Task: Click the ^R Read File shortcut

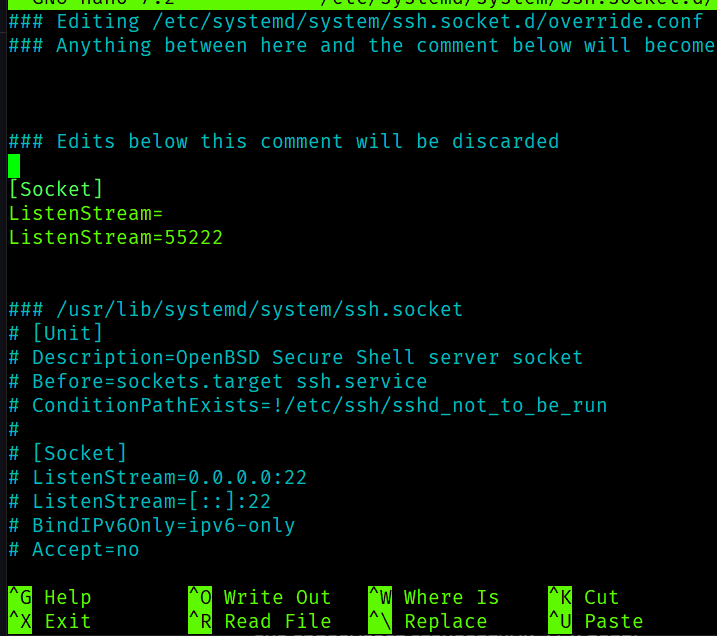Action: tap(260, 621)
